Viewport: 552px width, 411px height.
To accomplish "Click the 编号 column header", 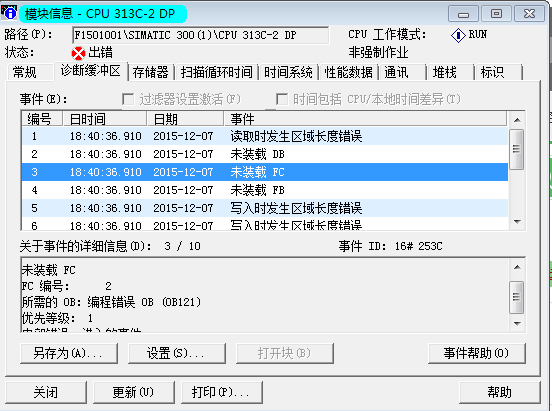I will (x=42, y=119).
